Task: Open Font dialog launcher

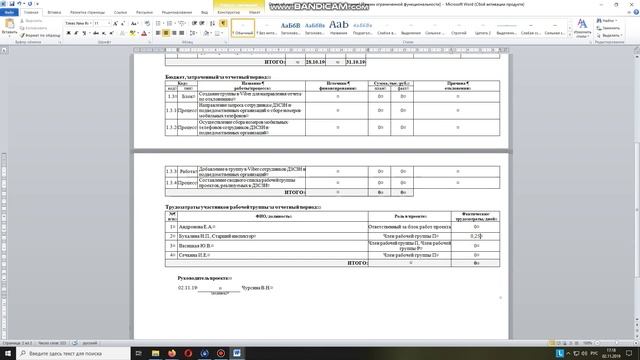Action: (150, 42)
